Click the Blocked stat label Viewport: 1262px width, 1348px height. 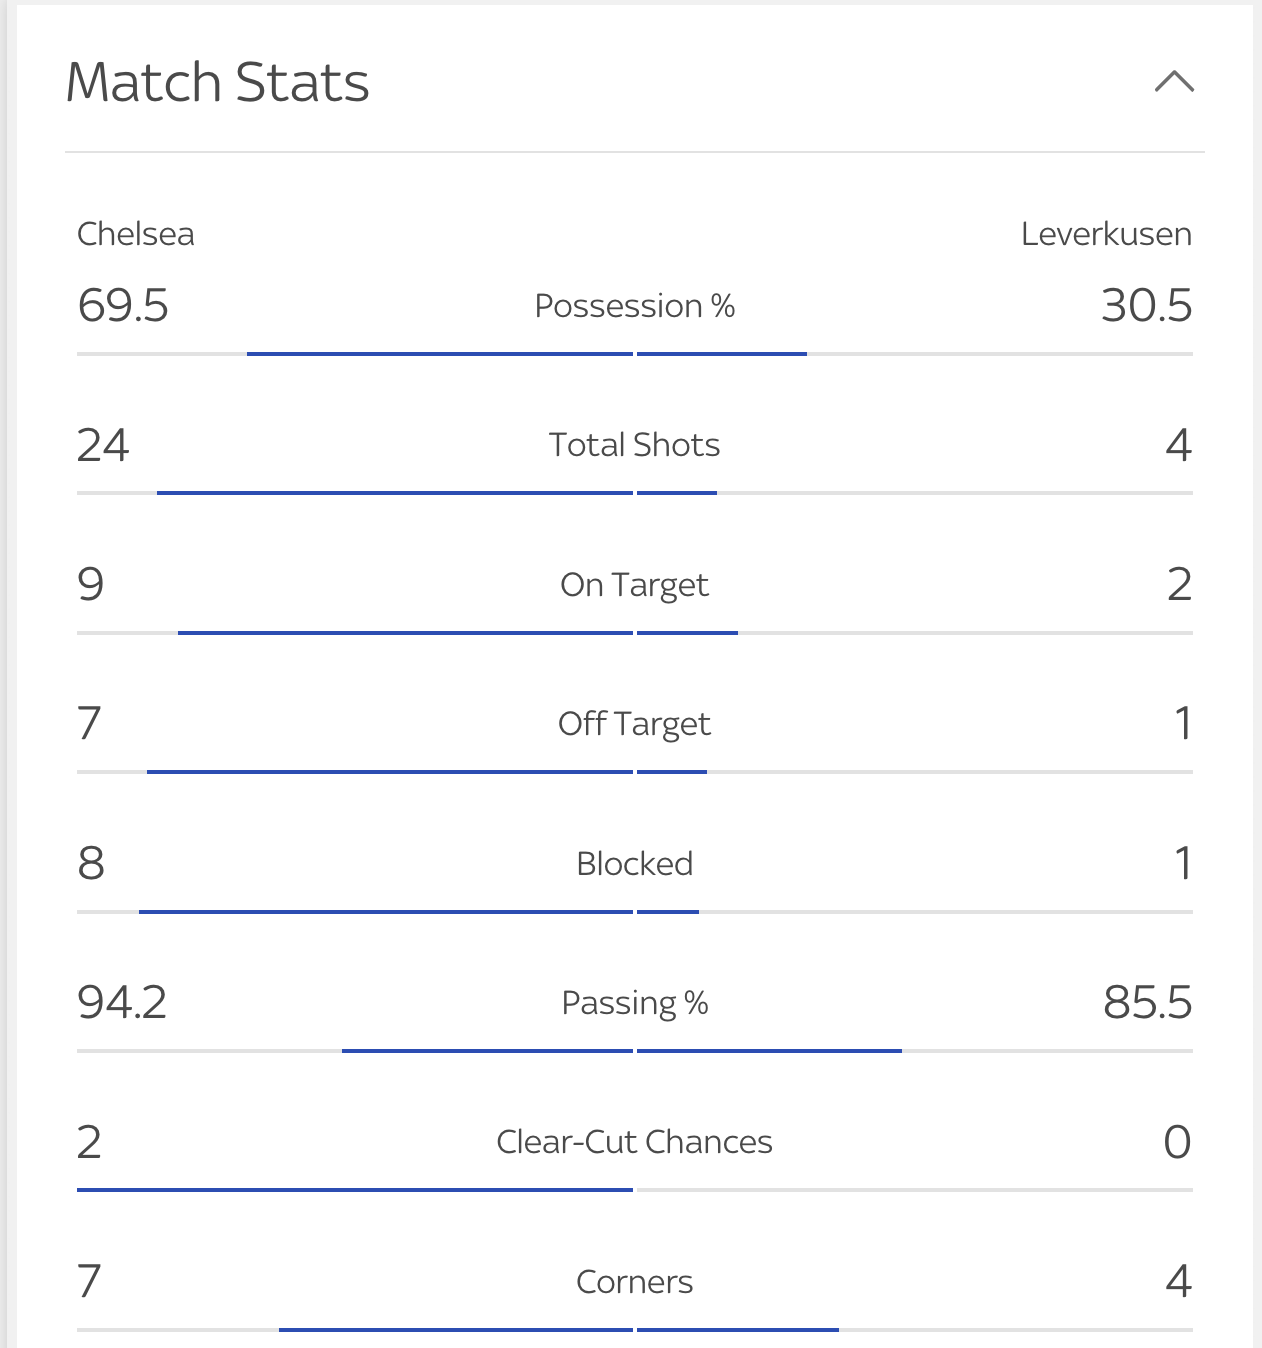point(635,863)
